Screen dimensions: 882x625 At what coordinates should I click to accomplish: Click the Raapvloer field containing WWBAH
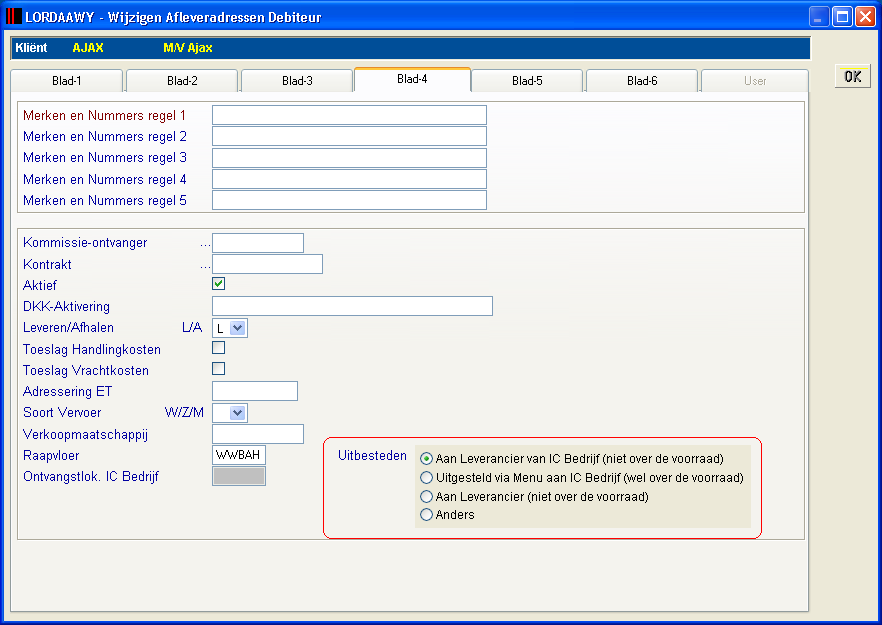coord(238,455)
